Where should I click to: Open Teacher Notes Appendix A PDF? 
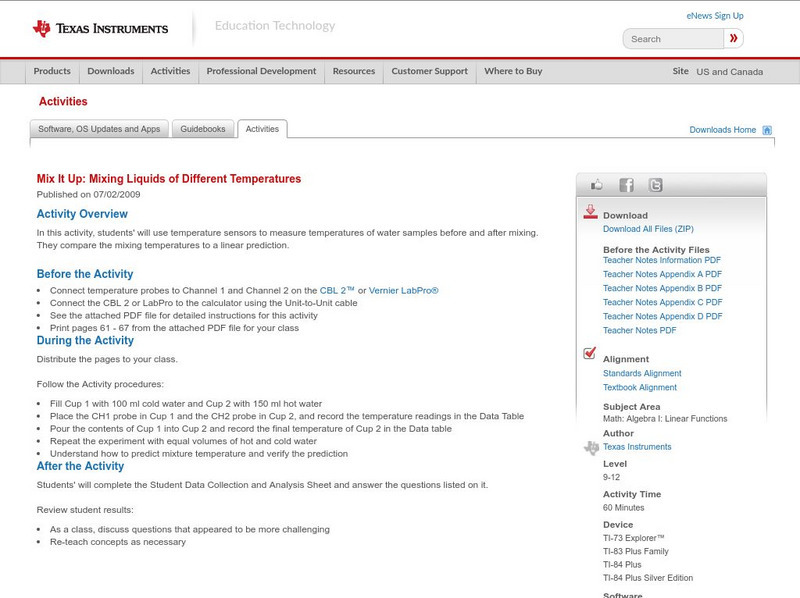[662, 275]
